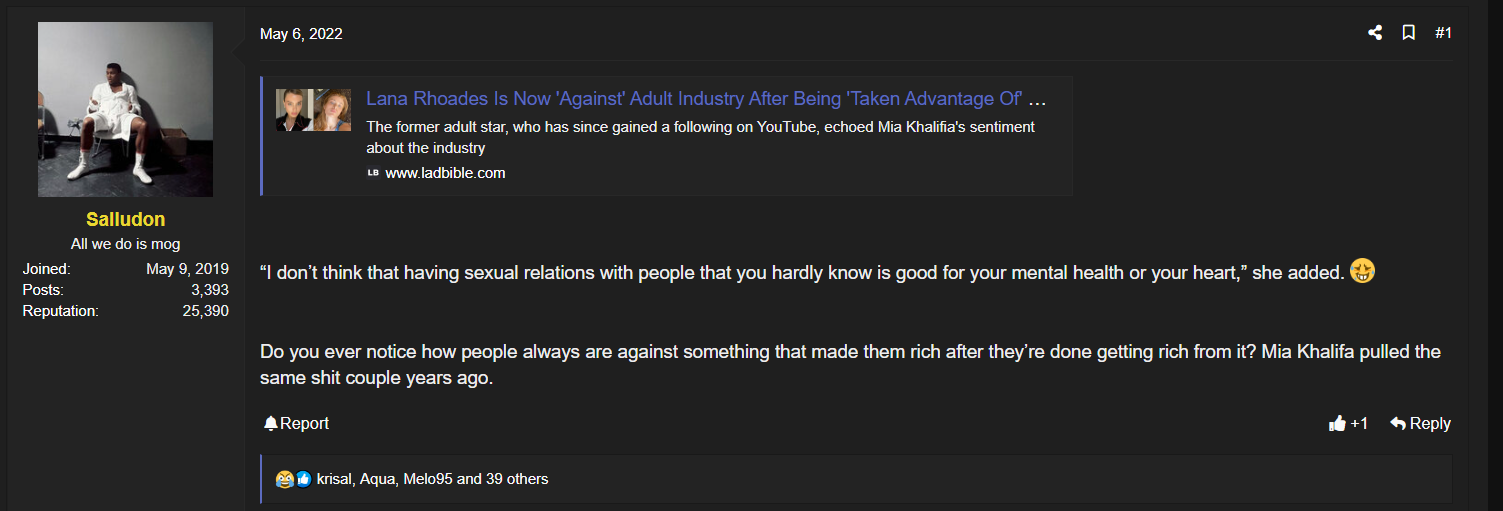Open the Lana Rhoades article title link
Viewport: 1503px width, 511px height.
click(x=707, y=99)
